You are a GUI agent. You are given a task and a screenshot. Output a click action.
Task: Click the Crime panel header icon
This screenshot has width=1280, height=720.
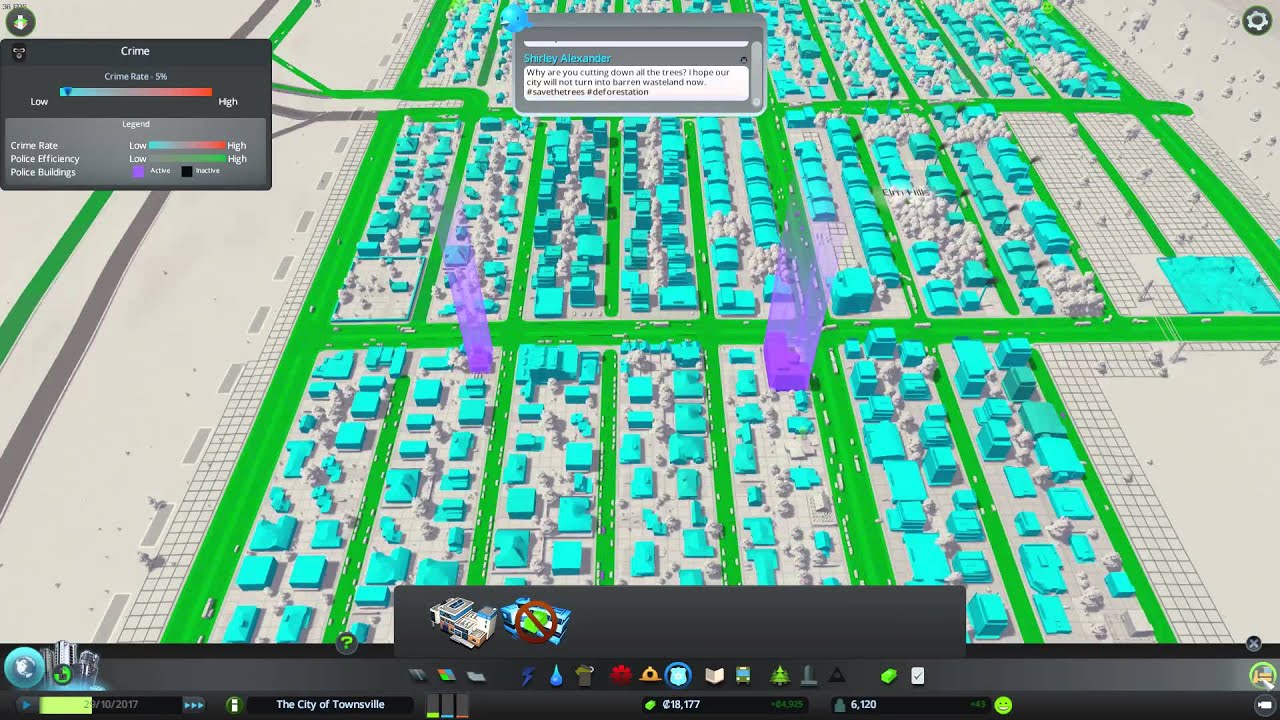pos(18,52)
